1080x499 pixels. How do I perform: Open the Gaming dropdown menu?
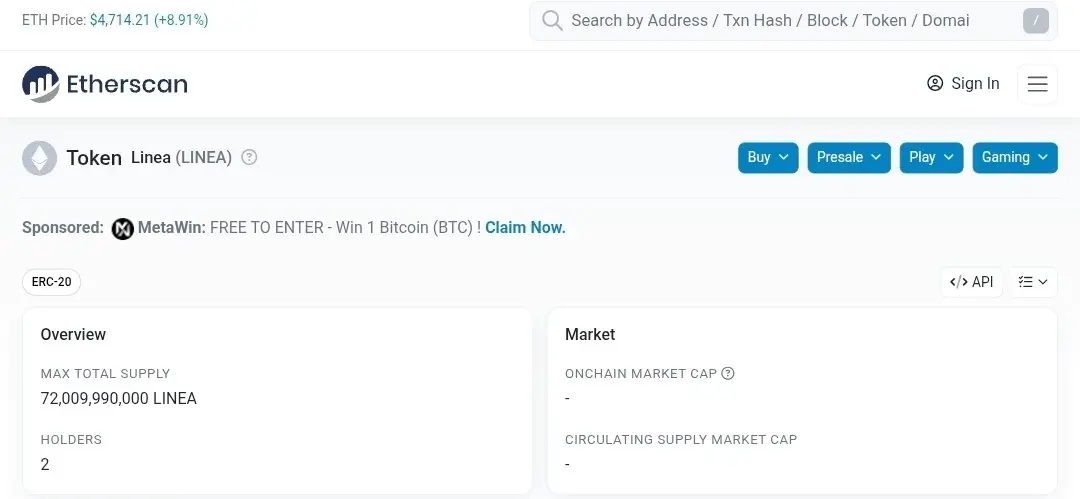click(x=1015, y=157)
